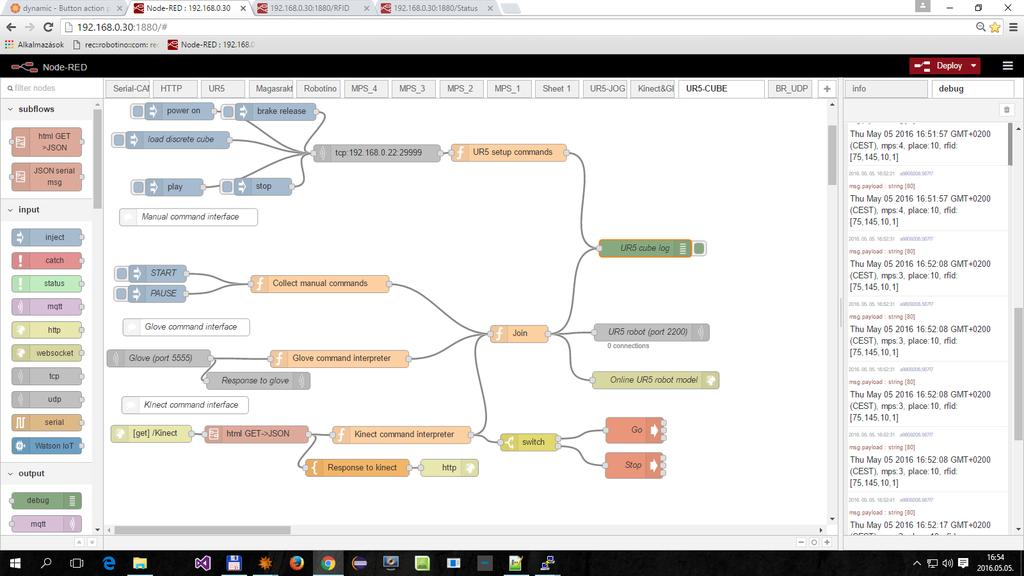Switch to the Robotino flow tab
Image resolution: width=1024 pixels, height=576 pixels.
320,89
